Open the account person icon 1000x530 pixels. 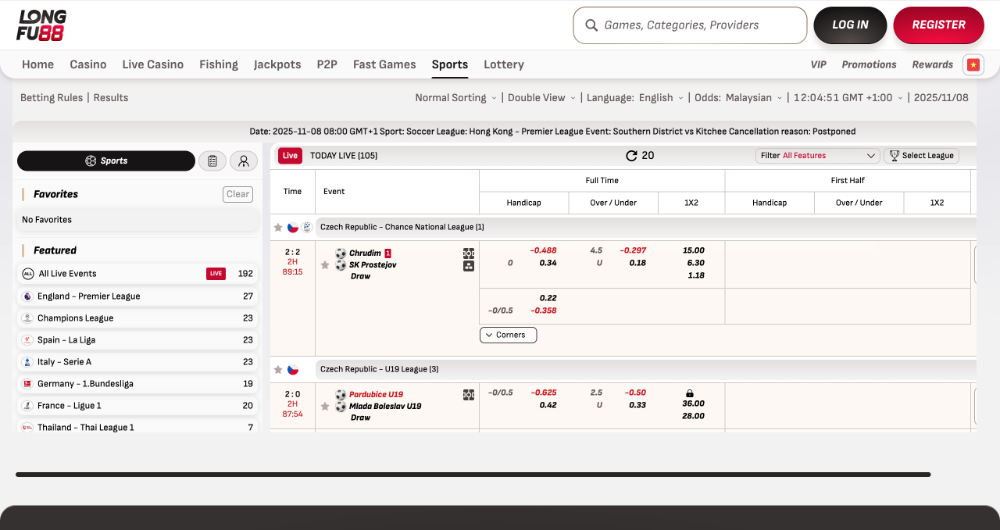point(244,161)
